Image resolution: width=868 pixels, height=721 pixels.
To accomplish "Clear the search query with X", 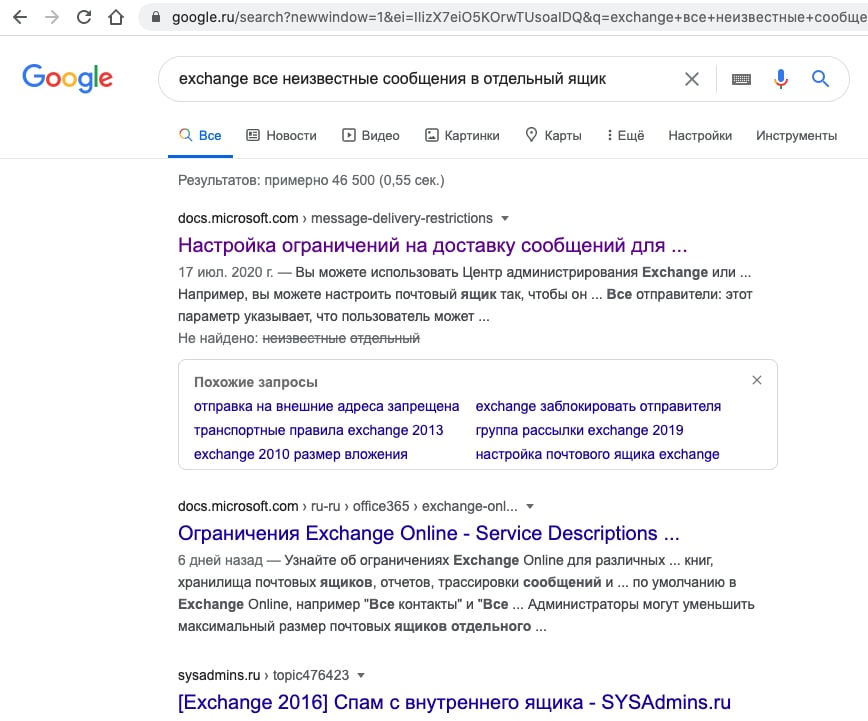I will (x=692, y=79).
